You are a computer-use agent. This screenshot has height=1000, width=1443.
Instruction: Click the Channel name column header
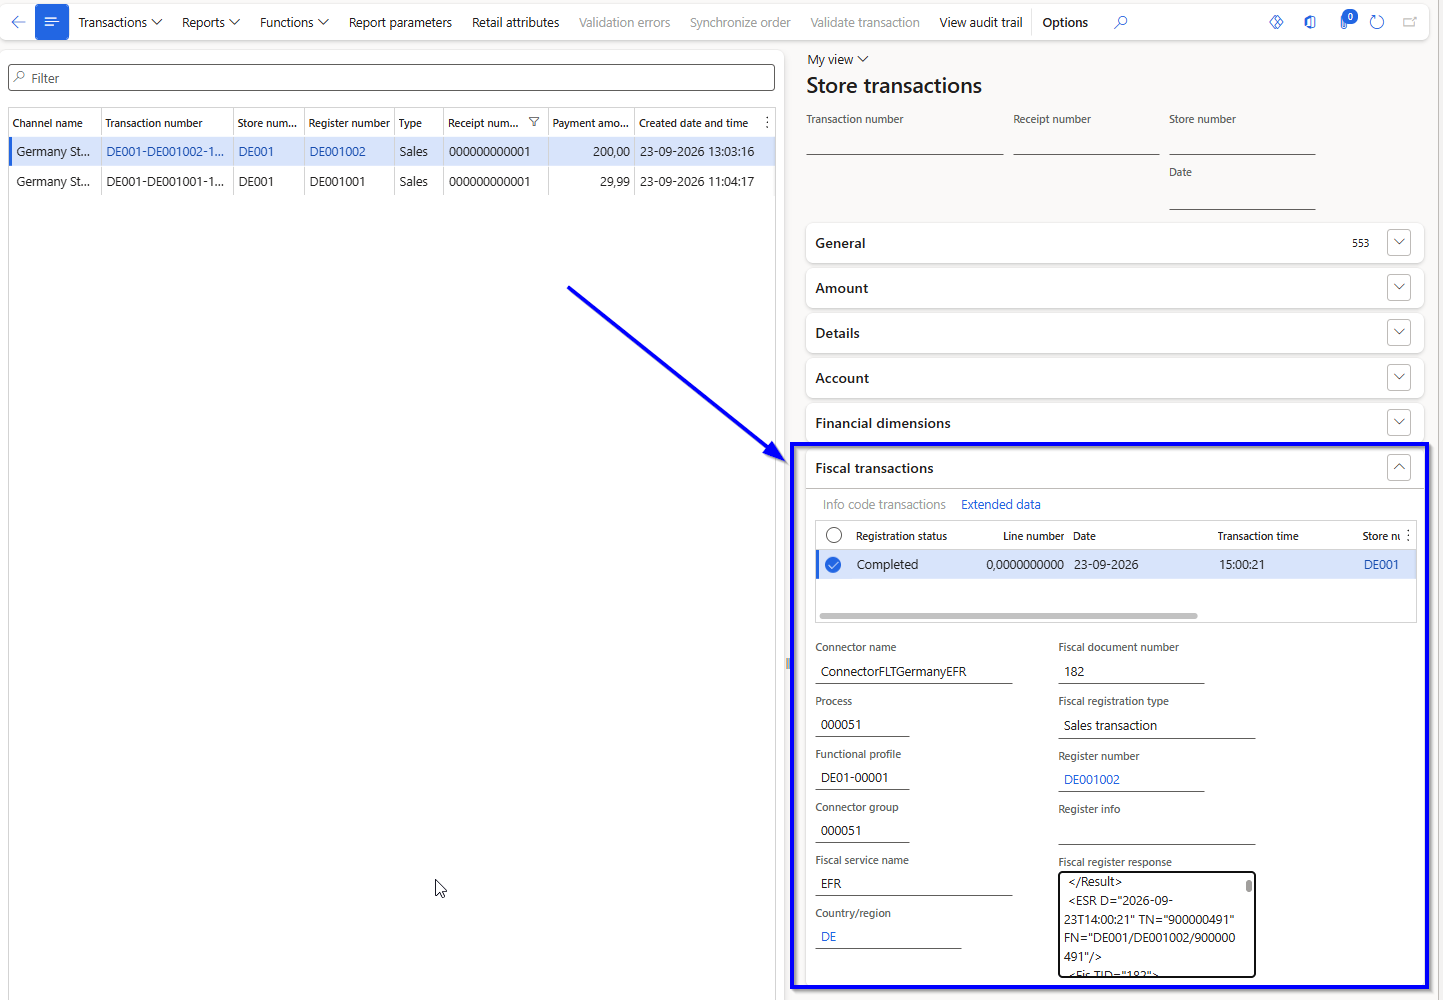click(x=48, y=123)
